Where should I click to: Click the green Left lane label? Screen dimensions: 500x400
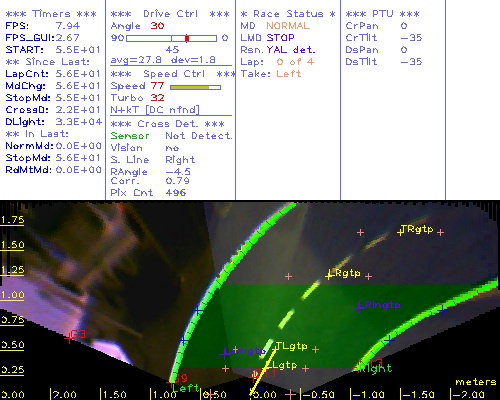[185, 388]
